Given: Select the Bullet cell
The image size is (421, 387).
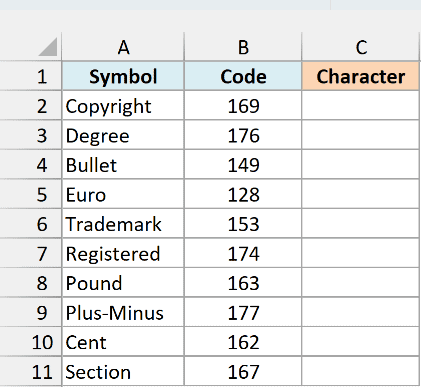Looking at the screenshot, I should pos(123,165).
